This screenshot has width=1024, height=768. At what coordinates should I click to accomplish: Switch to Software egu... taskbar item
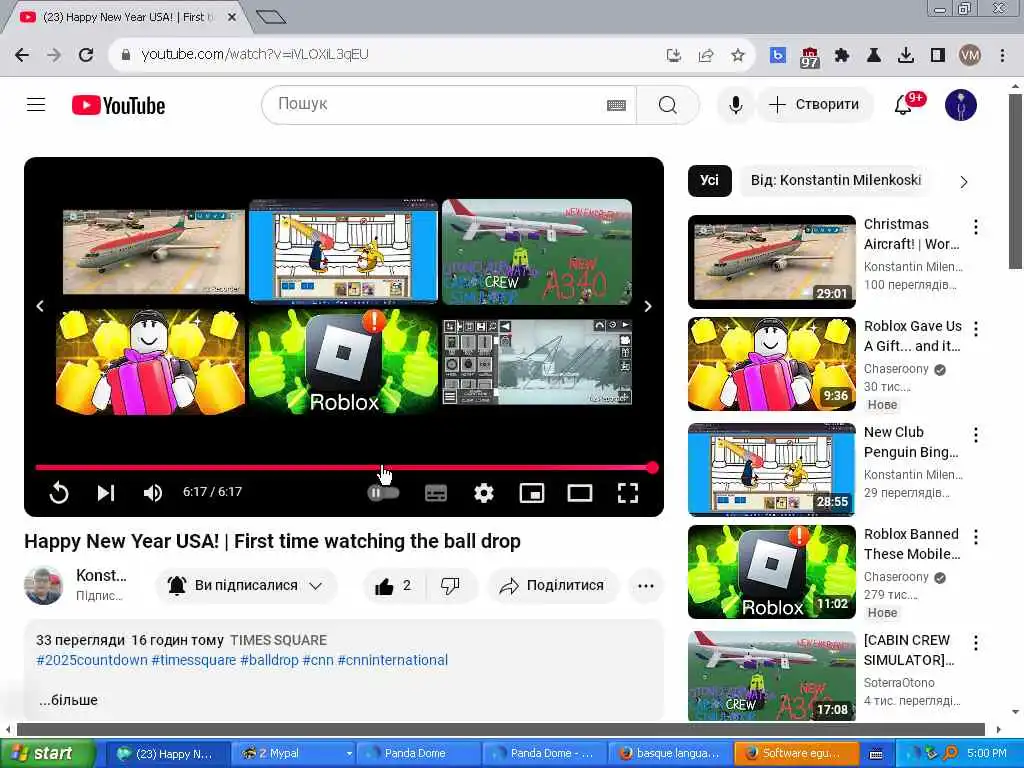[x=797, y=753]
